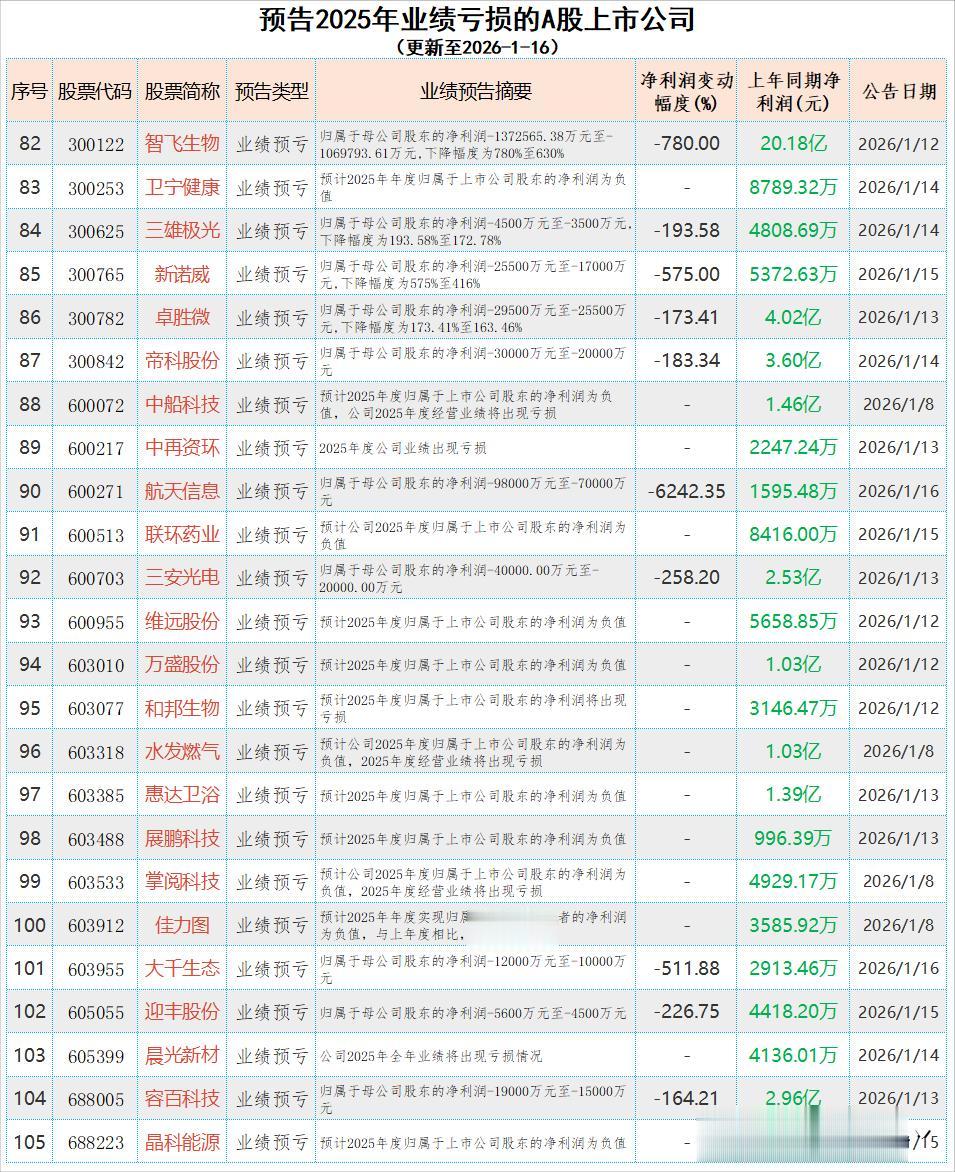Select stock name 和邦生物
The height and width of the screenshot is (1172, 955).
coord(182,708)
